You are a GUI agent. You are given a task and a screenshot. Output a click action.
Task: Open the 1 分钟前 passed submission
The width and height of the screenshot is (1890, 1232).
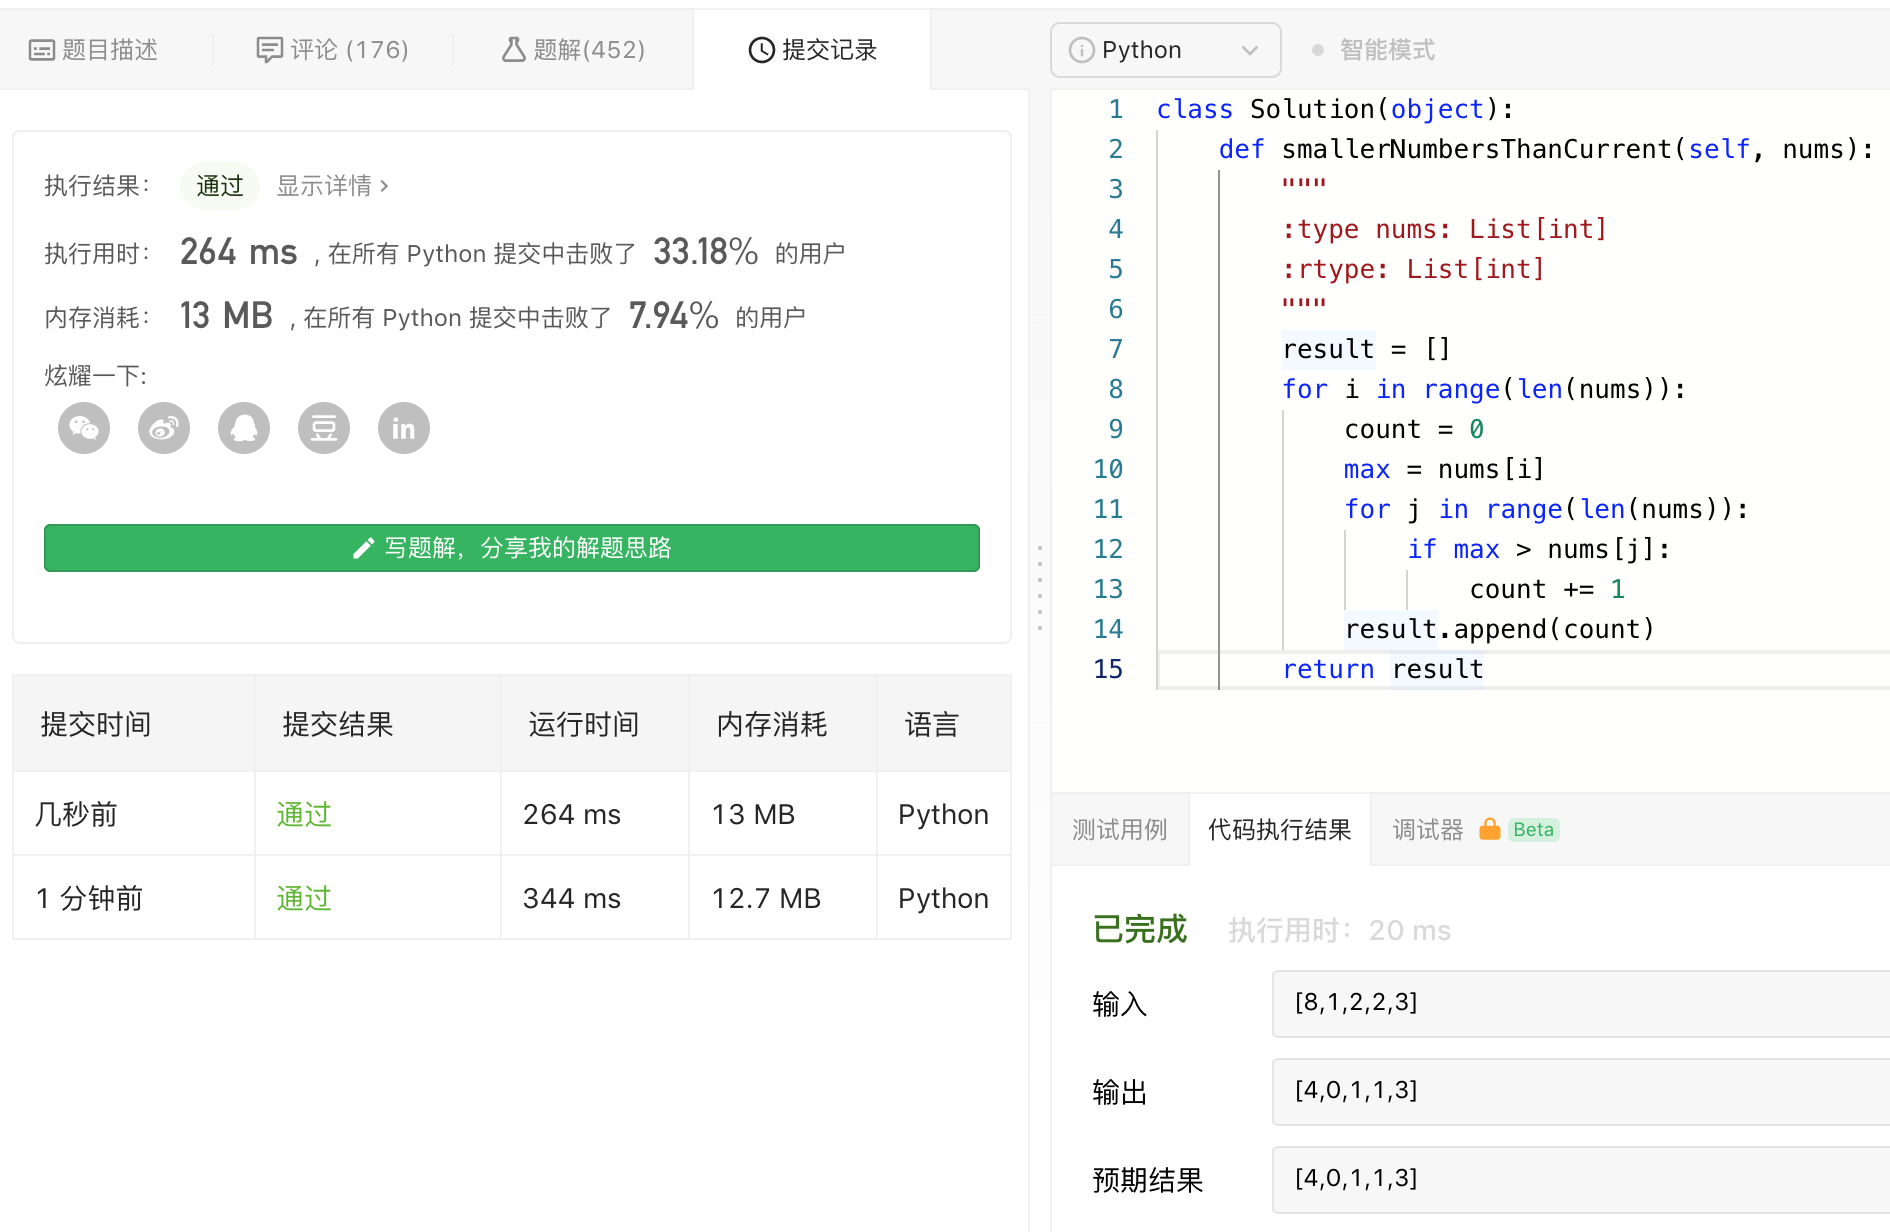tap(304, 898)
